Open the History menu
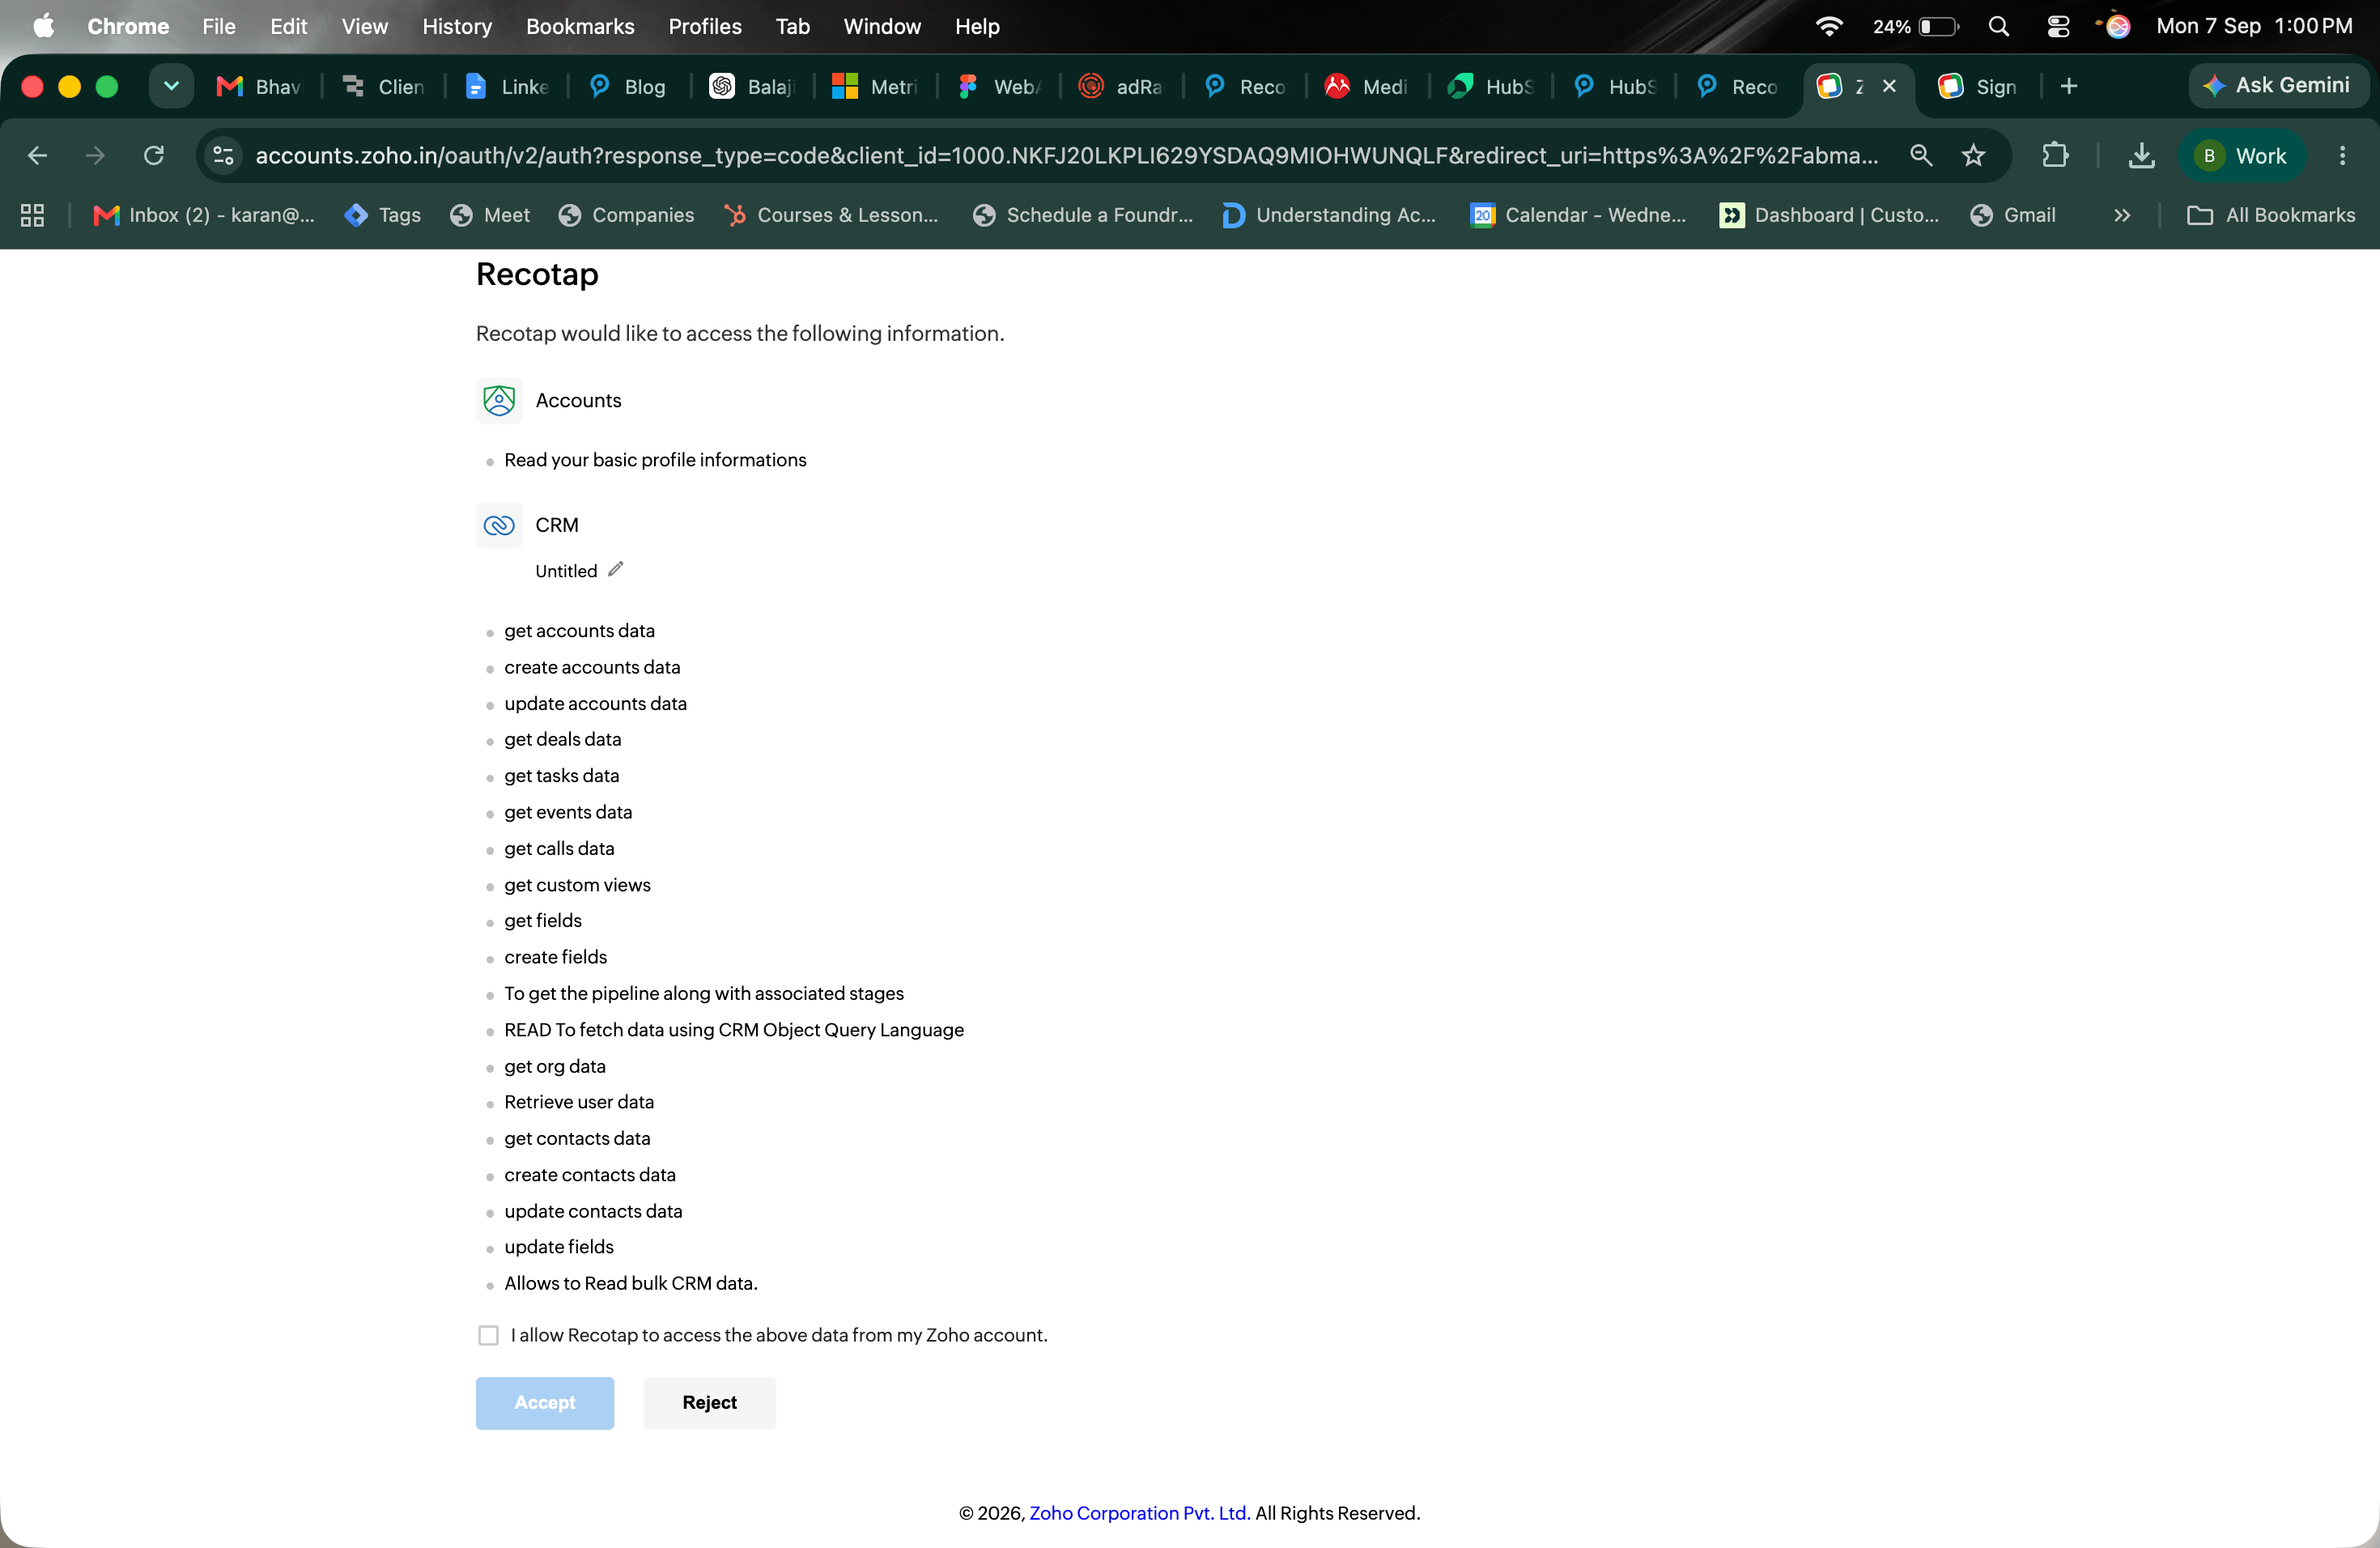2380x1548 pixels. point(457,26)
